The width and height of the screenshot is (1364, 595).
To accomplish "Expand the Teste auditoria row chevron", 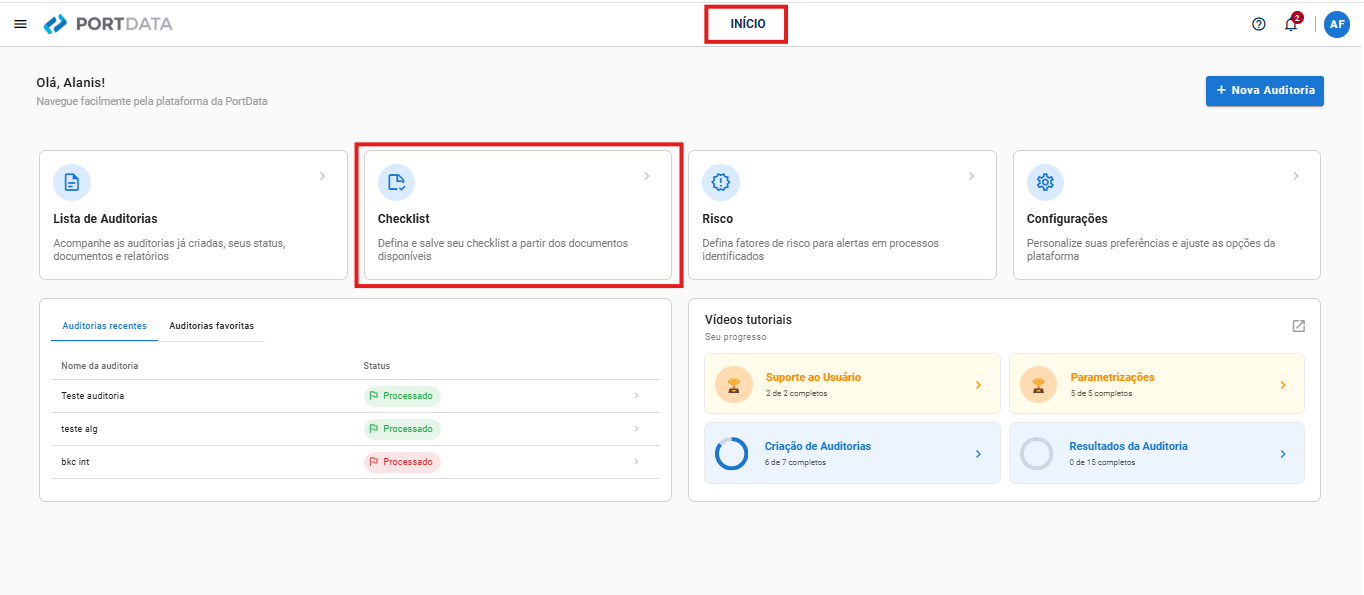I will 636,396.
